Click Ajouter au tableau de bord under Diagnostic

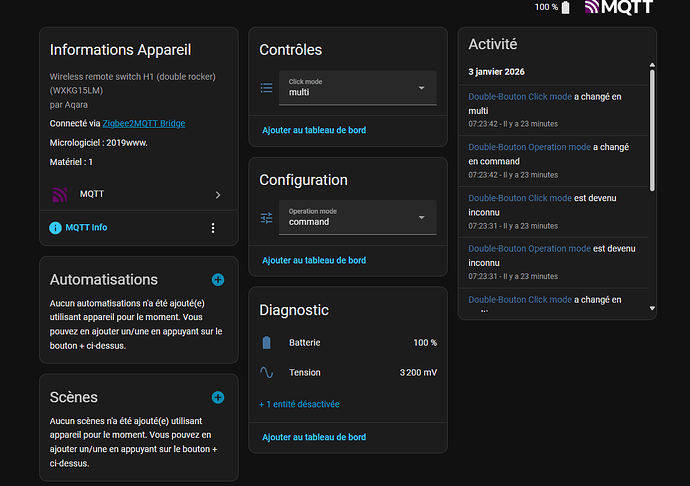coord(314,437)
